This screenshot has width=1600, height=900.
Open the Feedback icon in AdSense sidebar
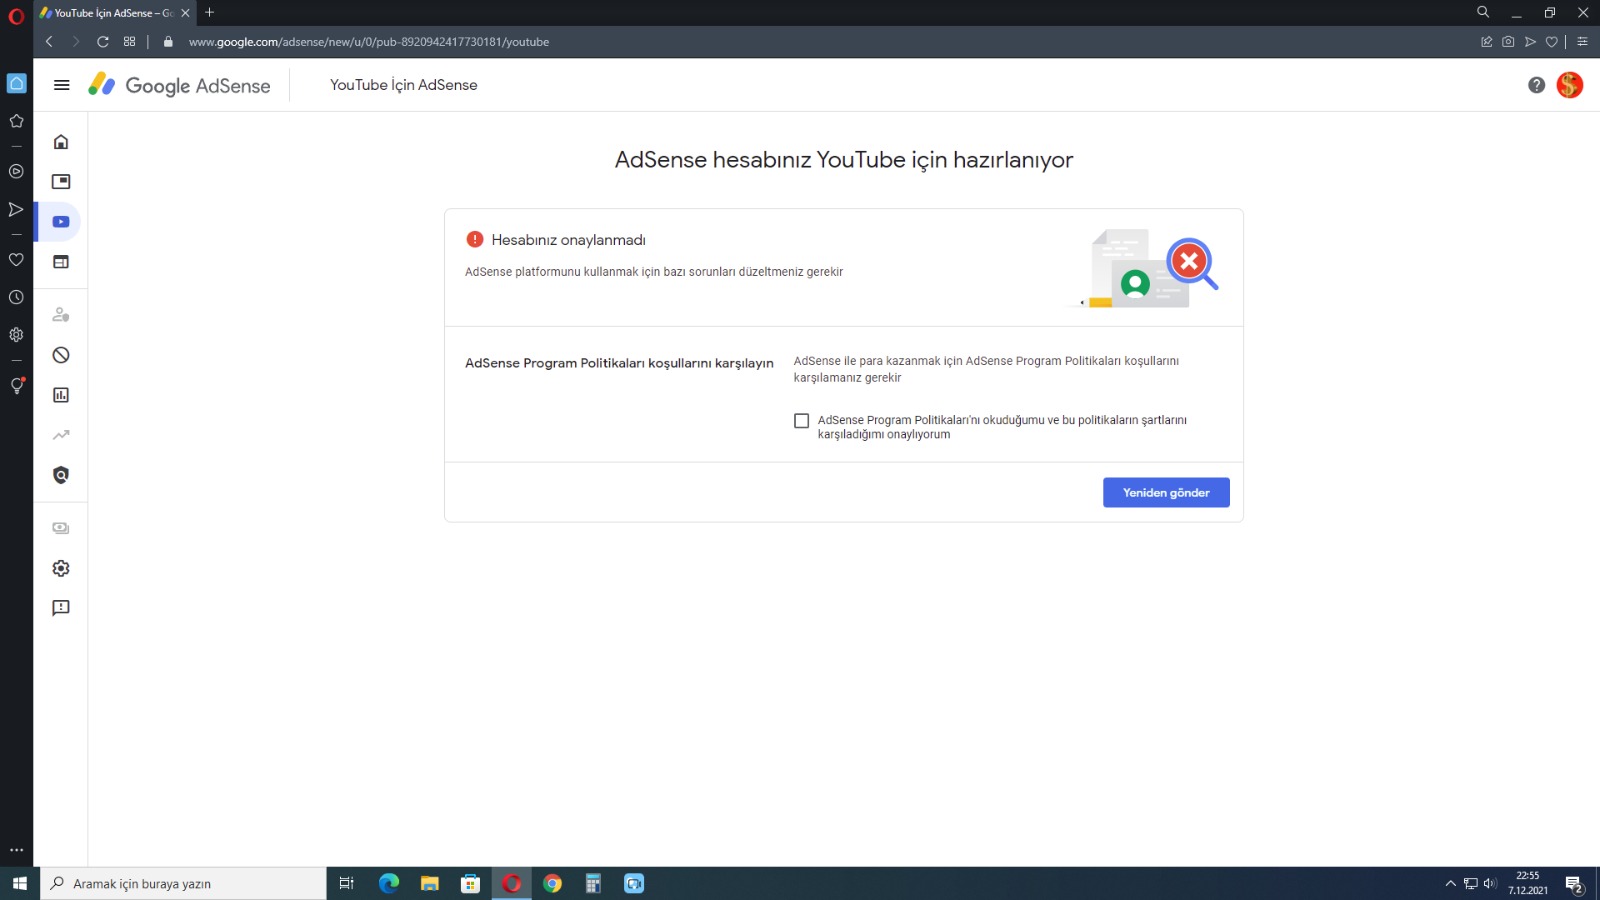(61, 608)
